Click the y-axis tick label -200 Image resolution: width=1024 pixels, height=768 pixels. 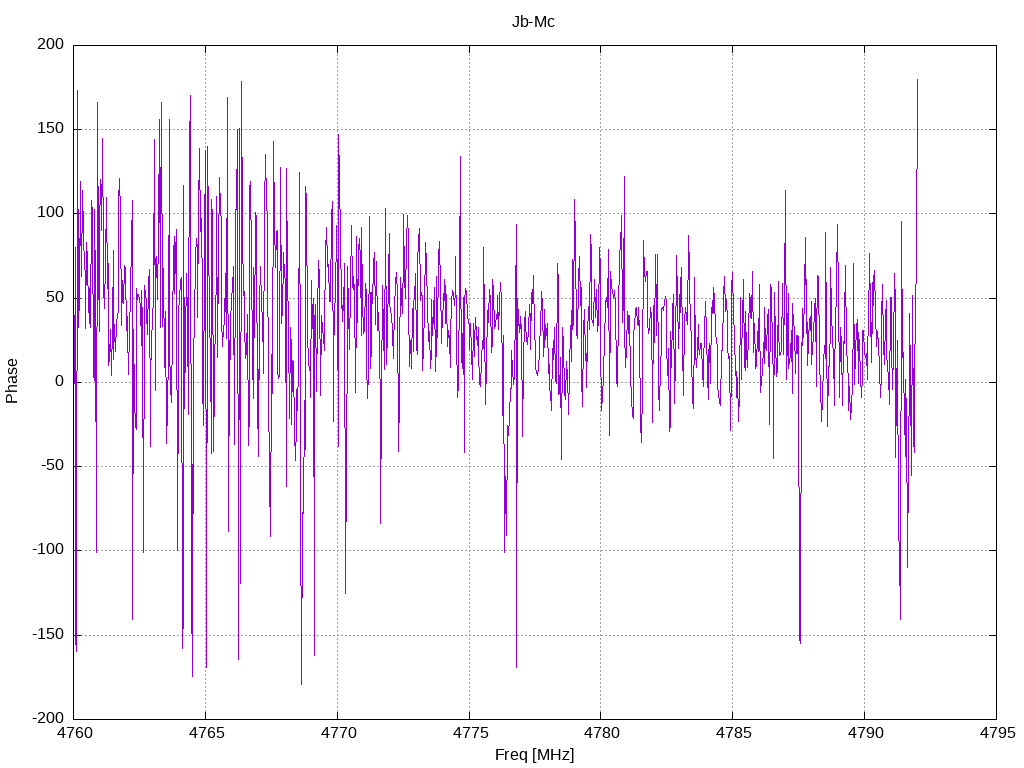coord(48,718)
